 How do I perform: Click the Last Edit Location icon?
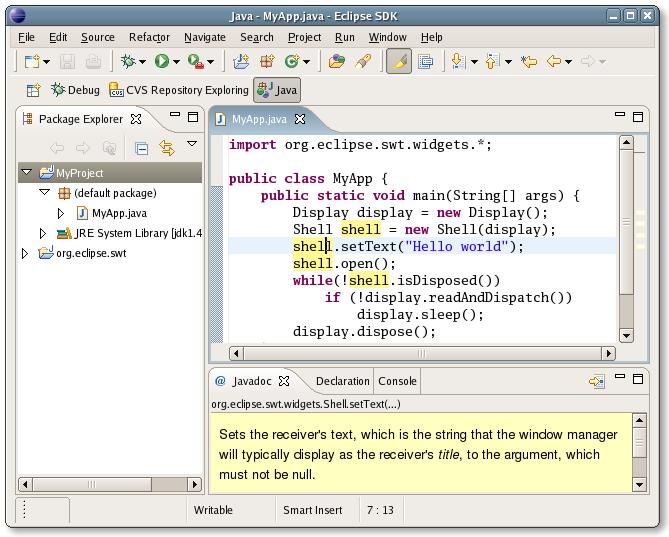pos(529,62)
